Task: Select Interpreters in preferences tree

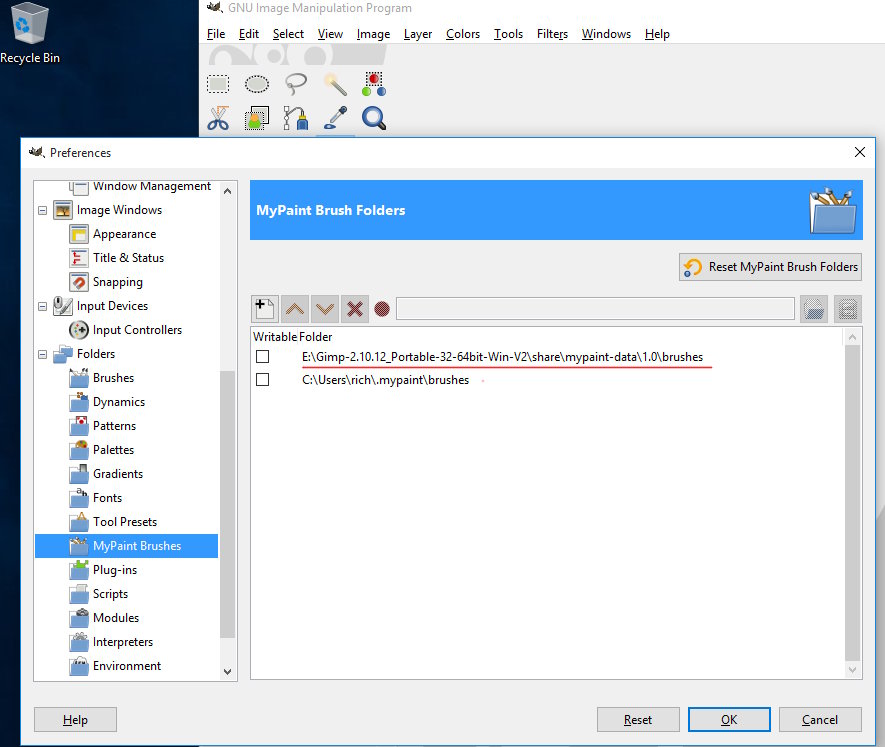Action: (122, 642)
